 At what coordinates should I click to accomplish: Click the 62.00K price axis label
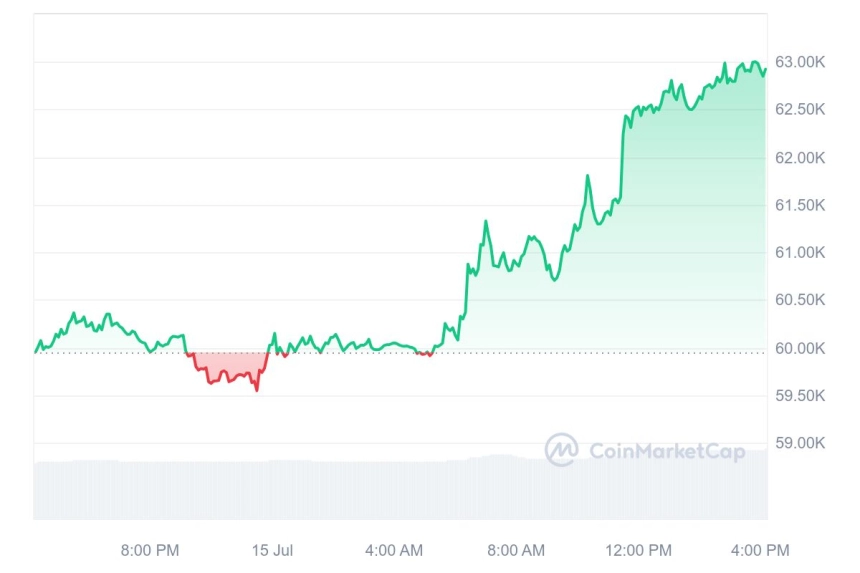click(x=800, y=158)
